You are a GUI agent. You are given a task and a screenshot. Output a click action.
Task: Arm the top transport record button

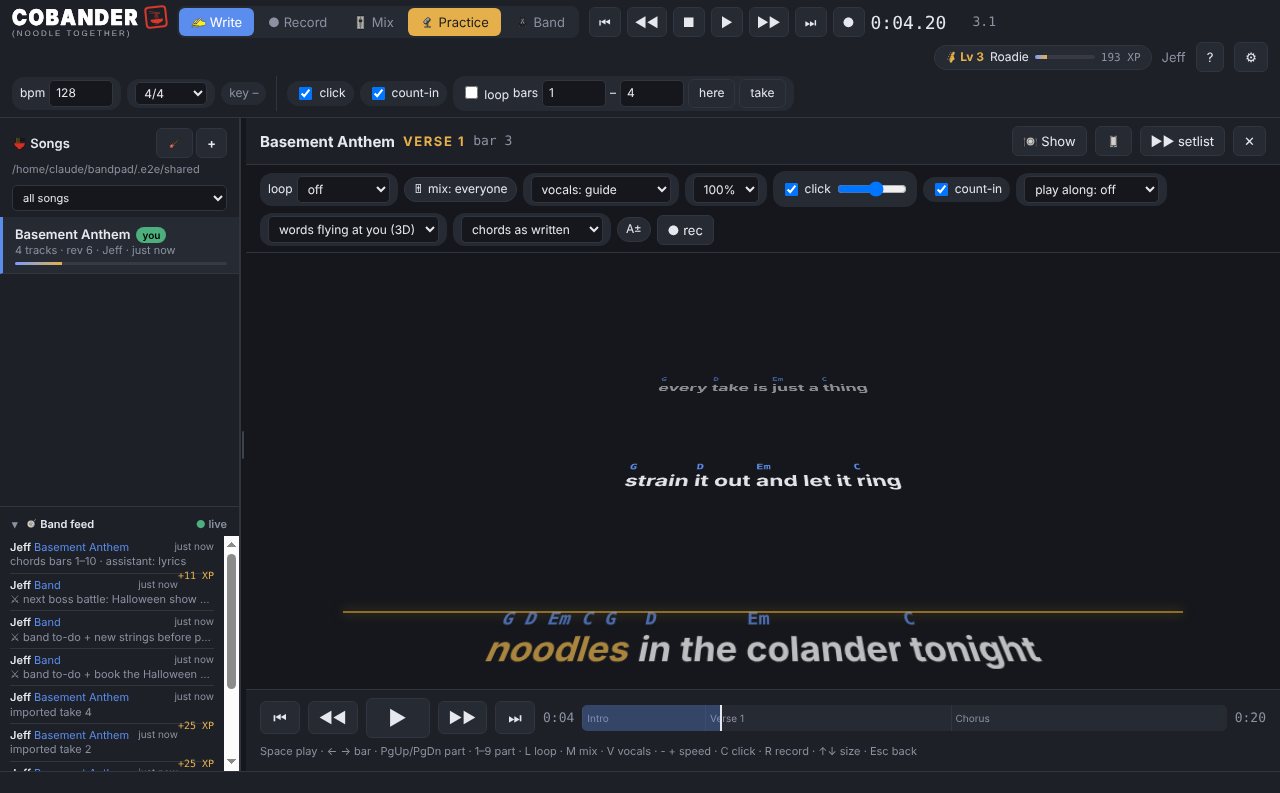(x=849, y=22)
